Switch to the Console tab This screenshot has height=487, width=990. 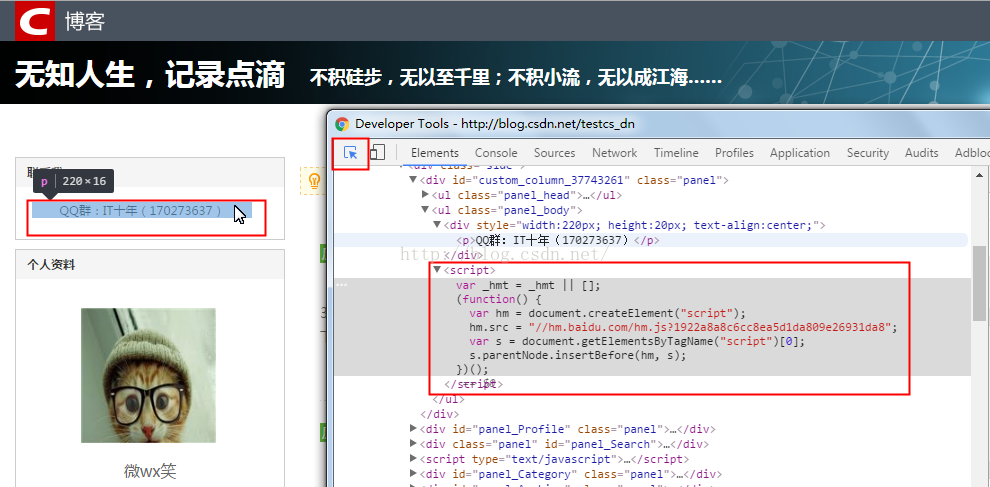496,153
